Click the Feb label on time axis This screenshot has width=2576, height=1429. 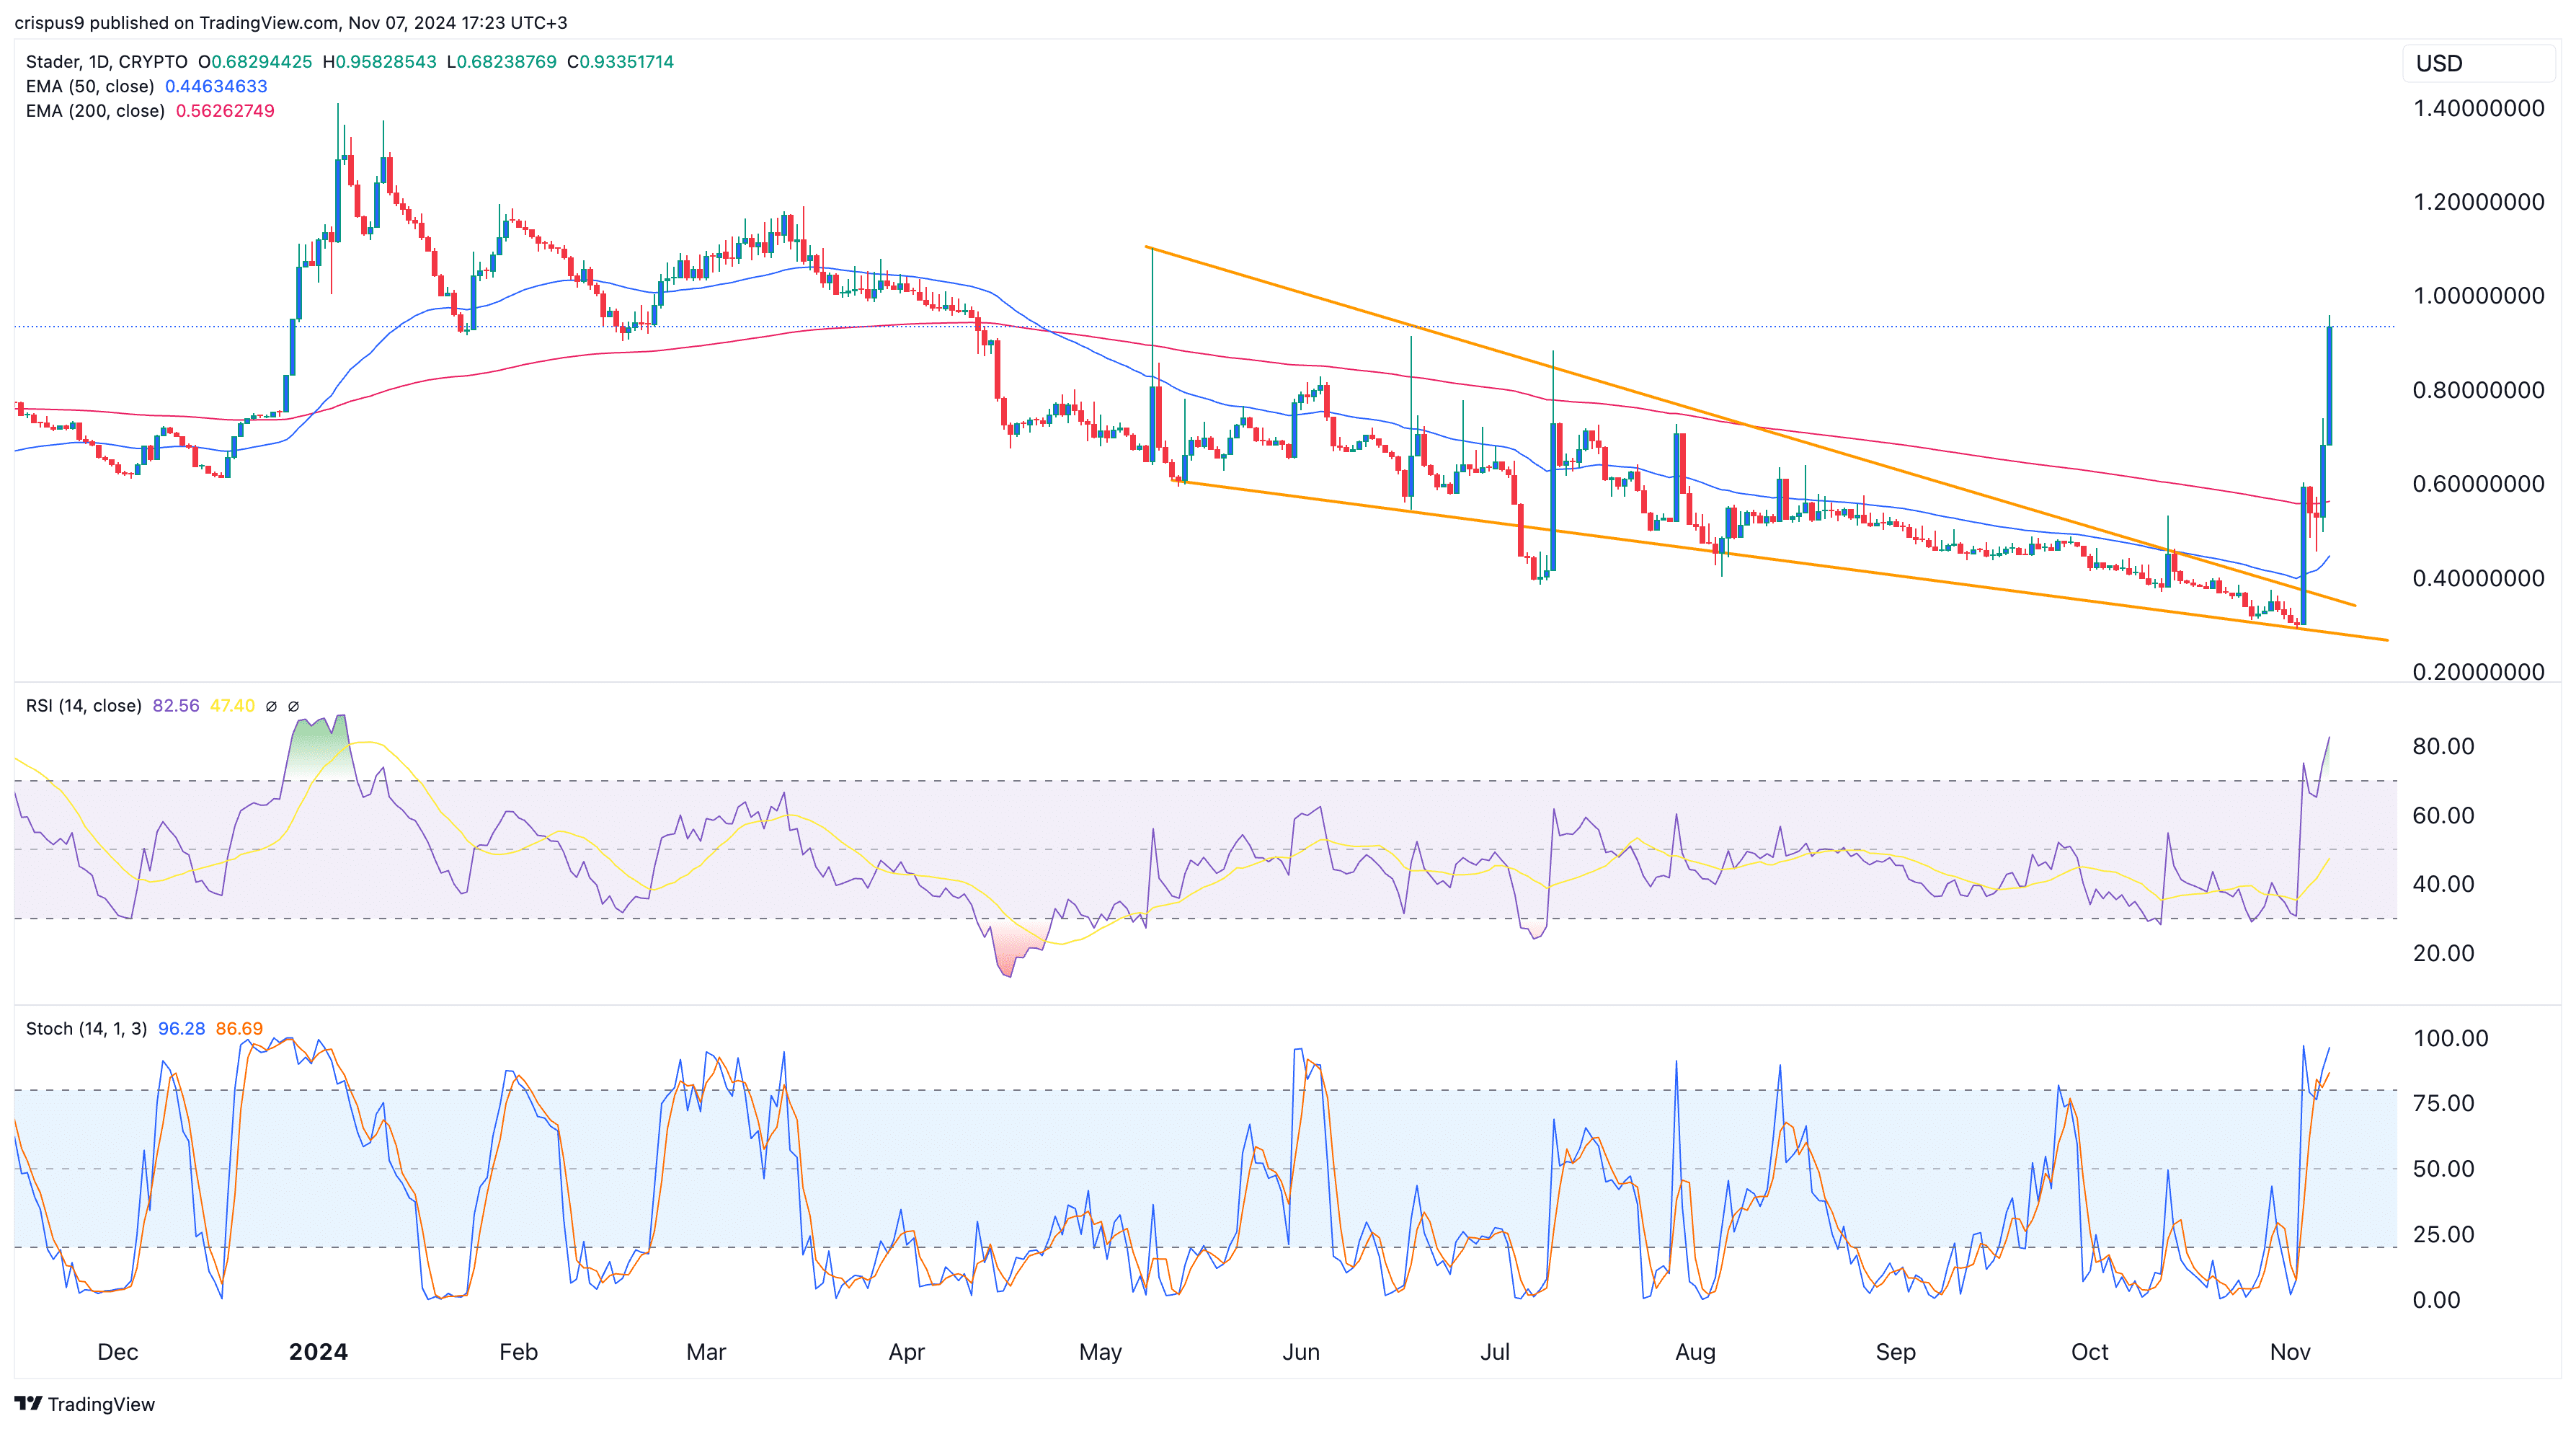click(518, 1352)
